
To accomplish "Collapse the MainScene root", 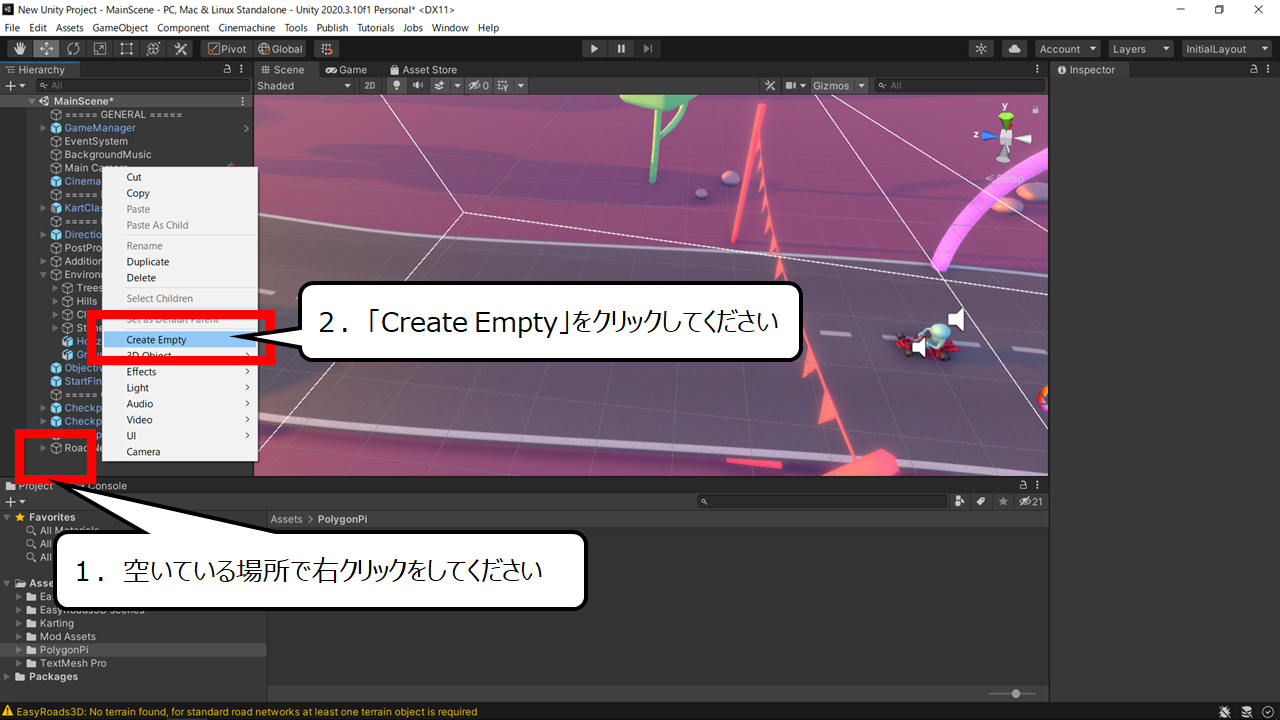I will 31,101.
